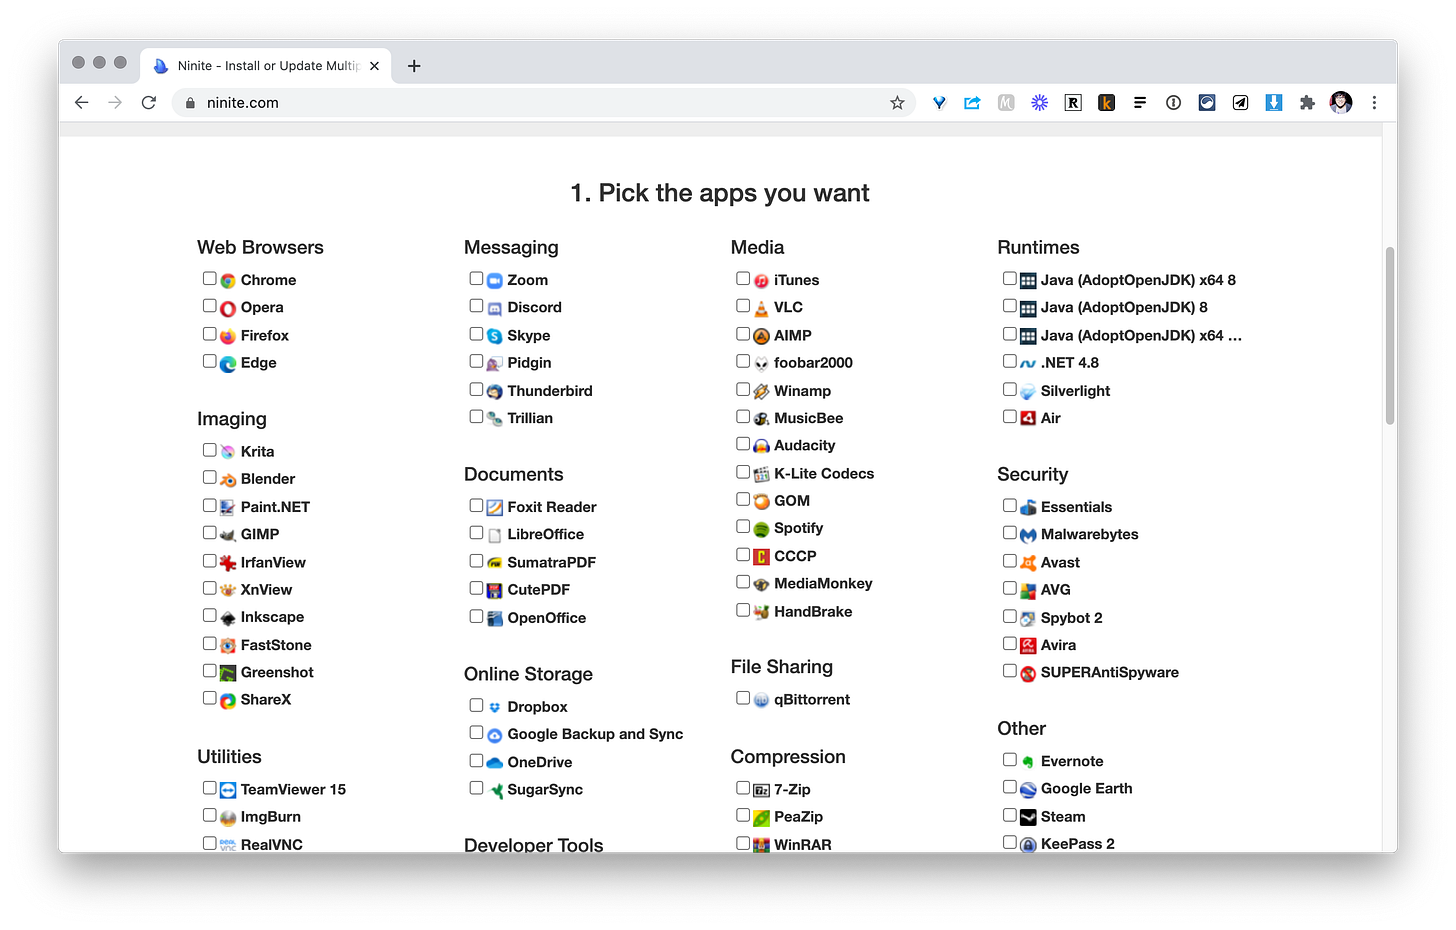Click the Spotify app icon
1456x930 pixels.
(761, 529)
